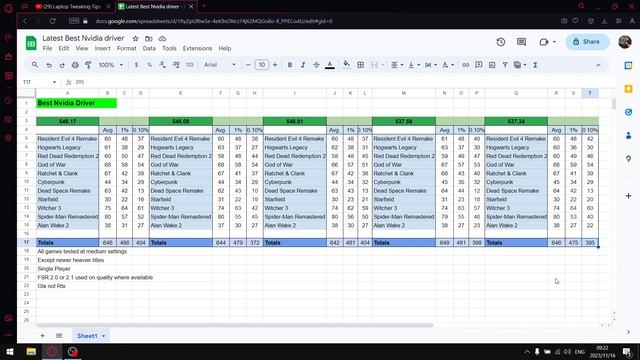Open the zoom level dropdown
The image size is (640, 360).
pos(110,65)
